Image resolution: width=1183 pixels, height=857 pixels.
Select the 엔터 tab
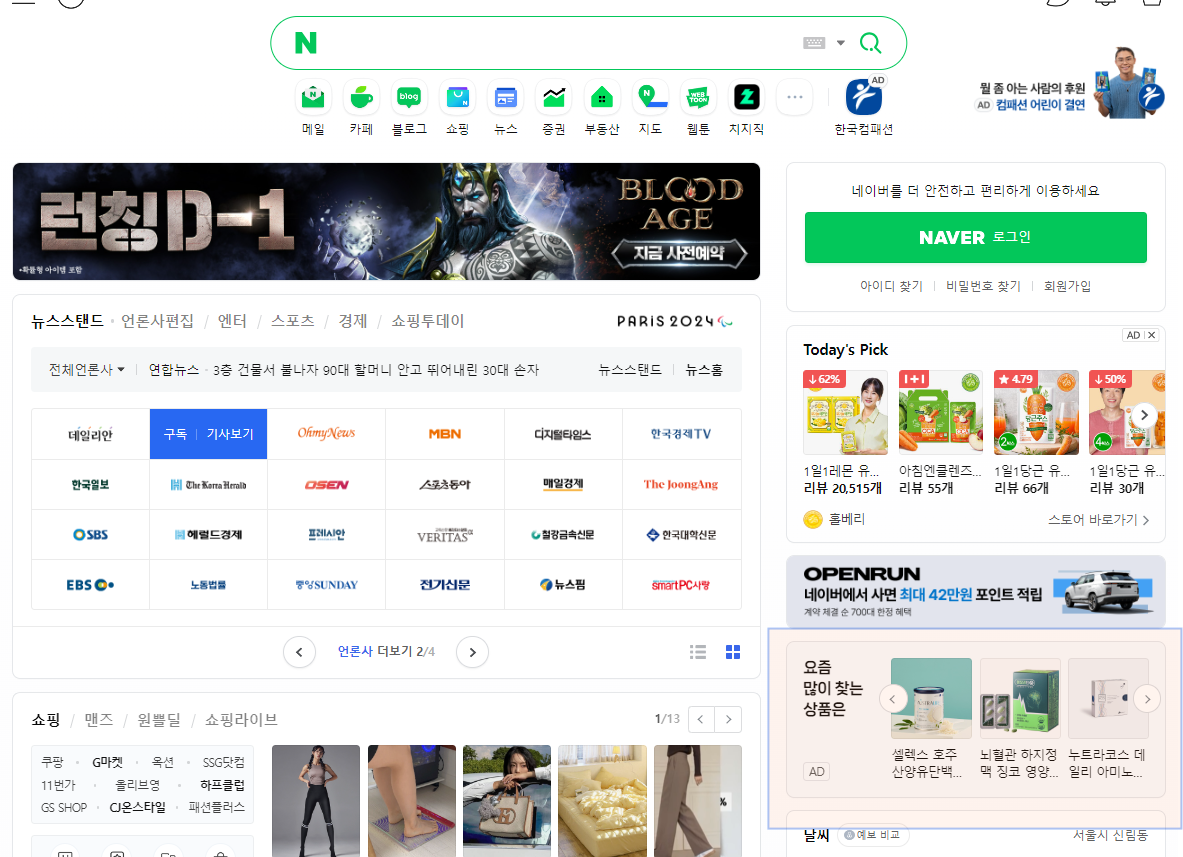[x=232, y=321]
